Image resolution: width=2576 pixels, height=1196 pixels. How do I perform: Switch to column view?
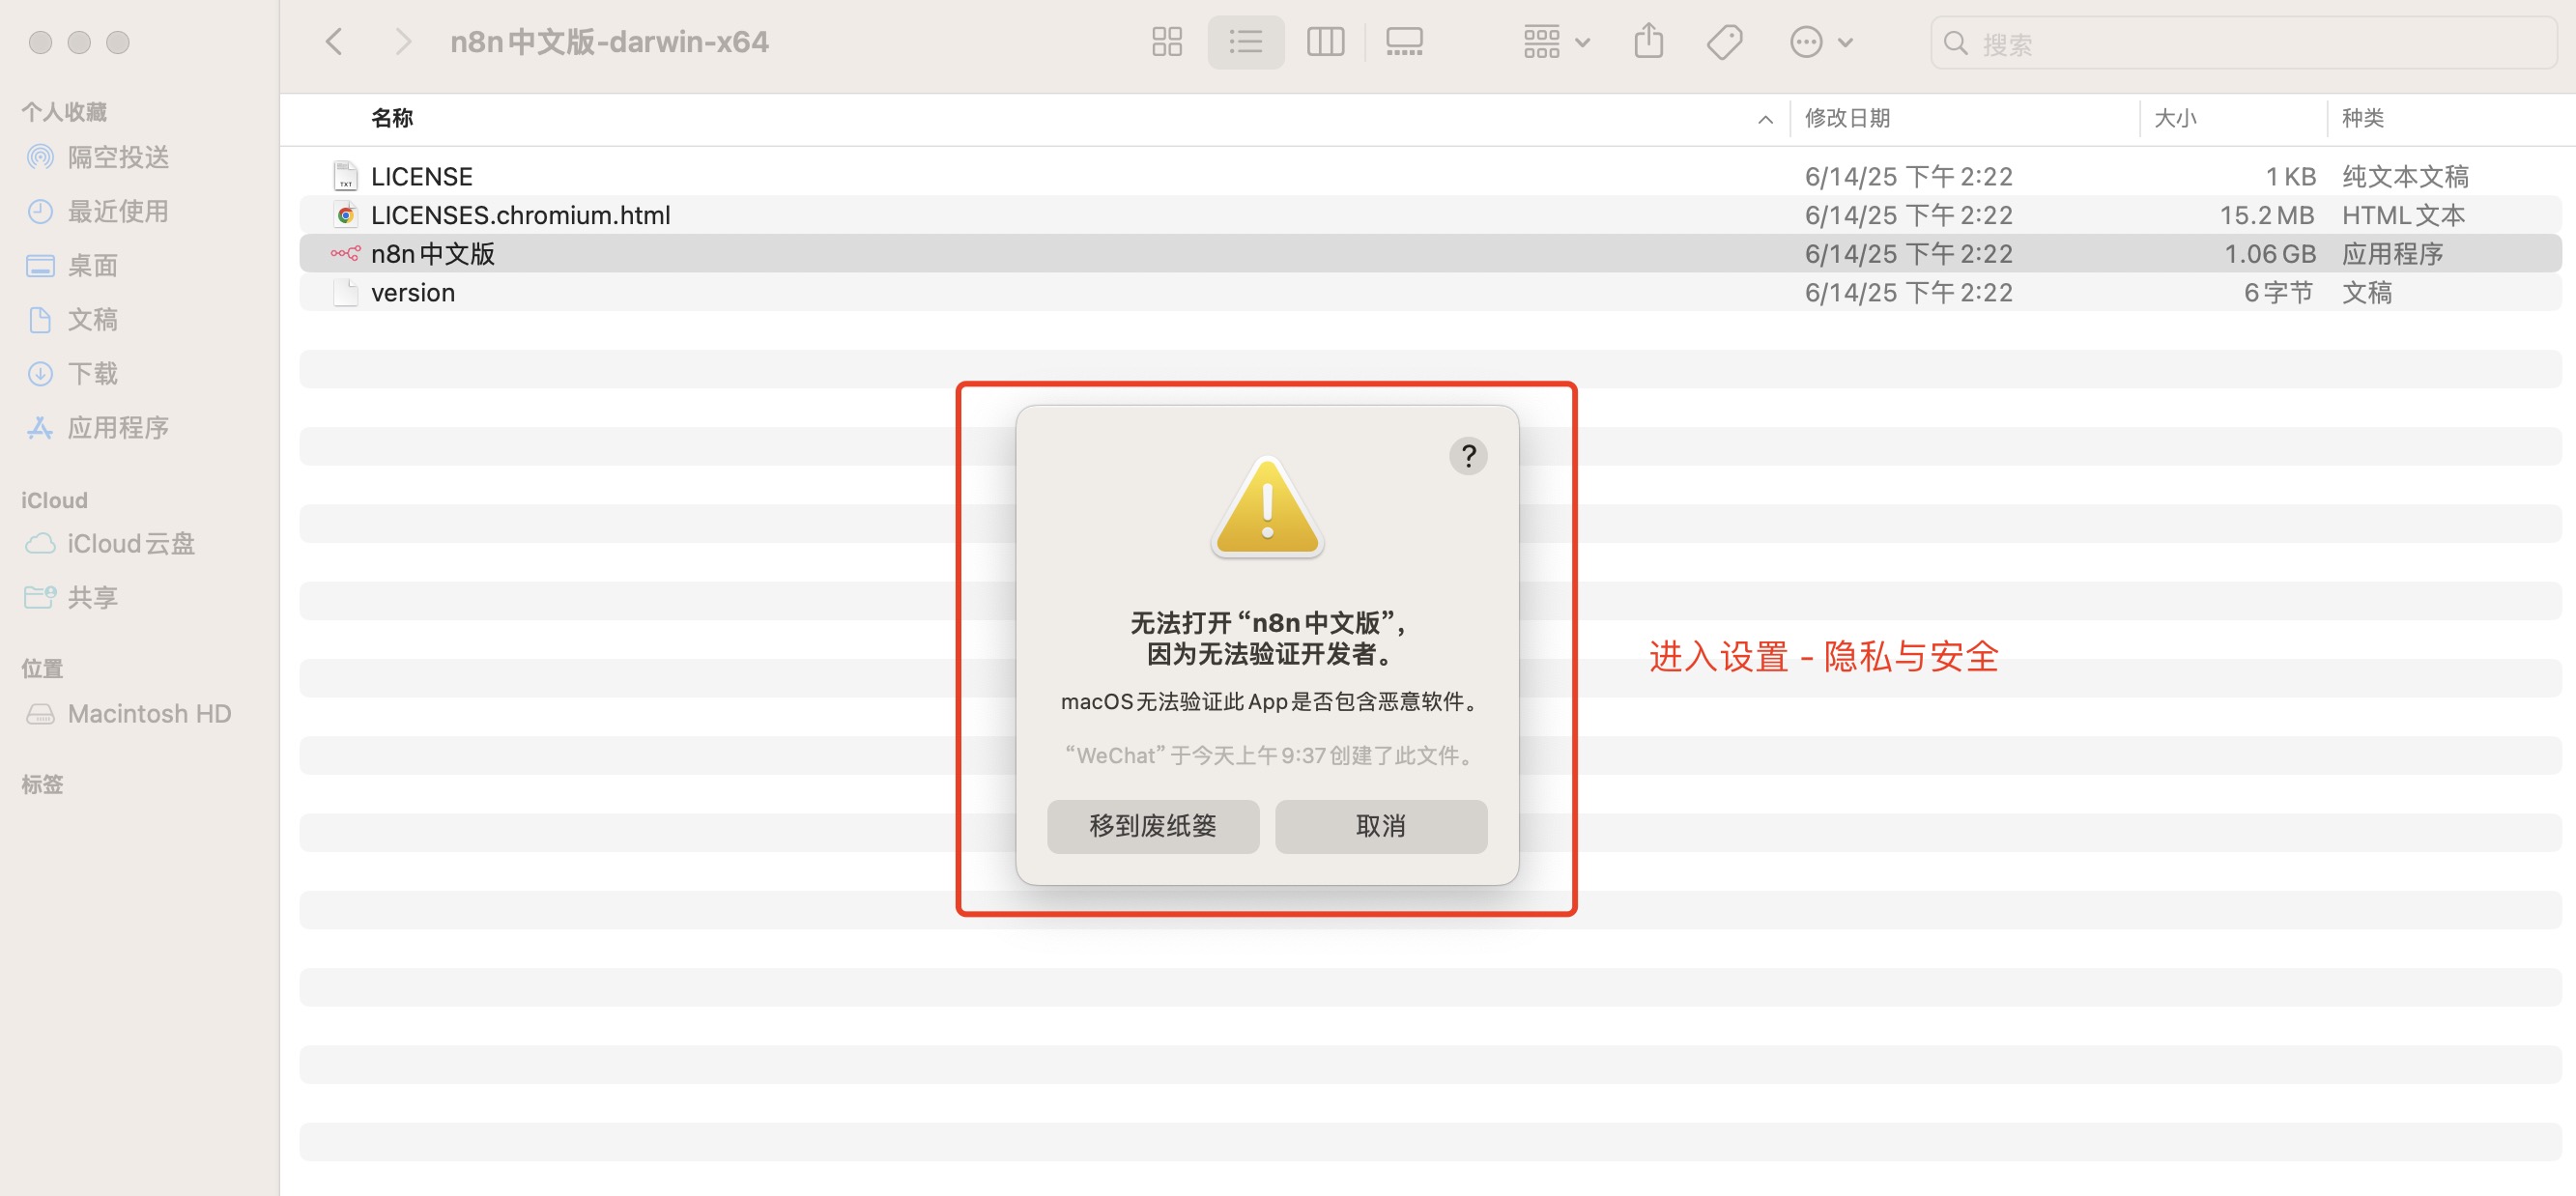point(1325,42)
